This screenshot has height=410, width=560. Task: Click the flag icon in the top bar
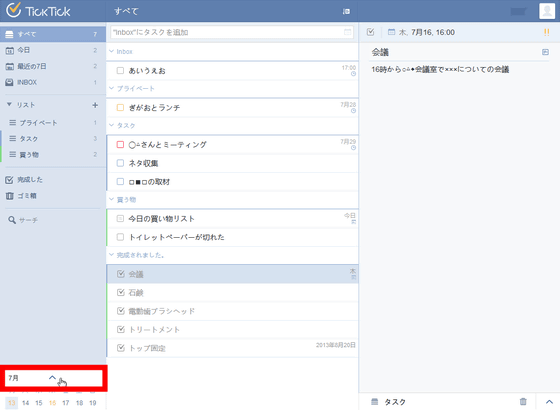[x=518, y=11]
